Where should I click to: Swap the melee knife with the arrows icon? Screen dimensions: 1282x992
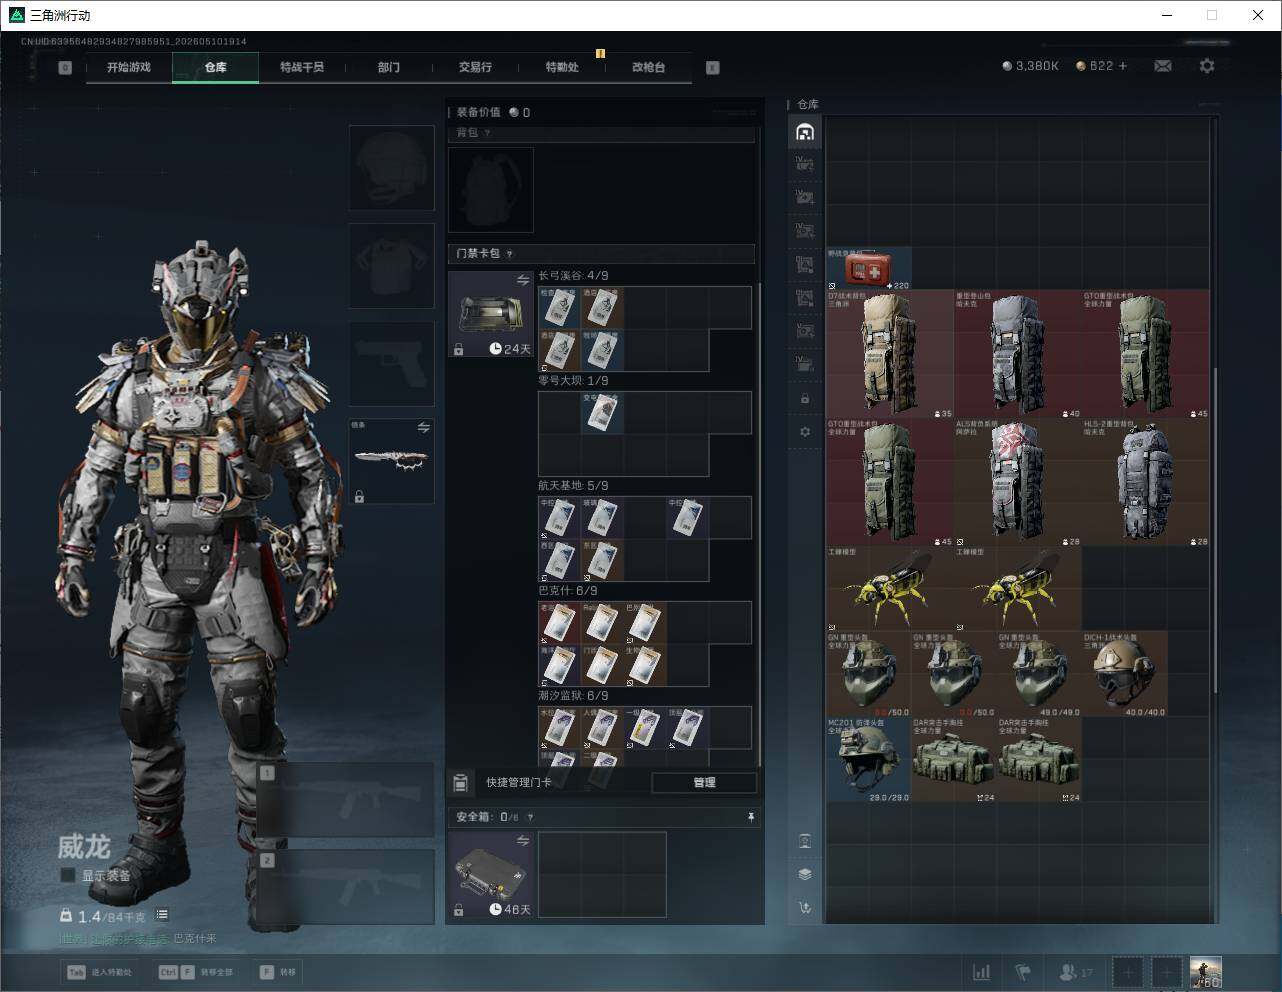423,428
